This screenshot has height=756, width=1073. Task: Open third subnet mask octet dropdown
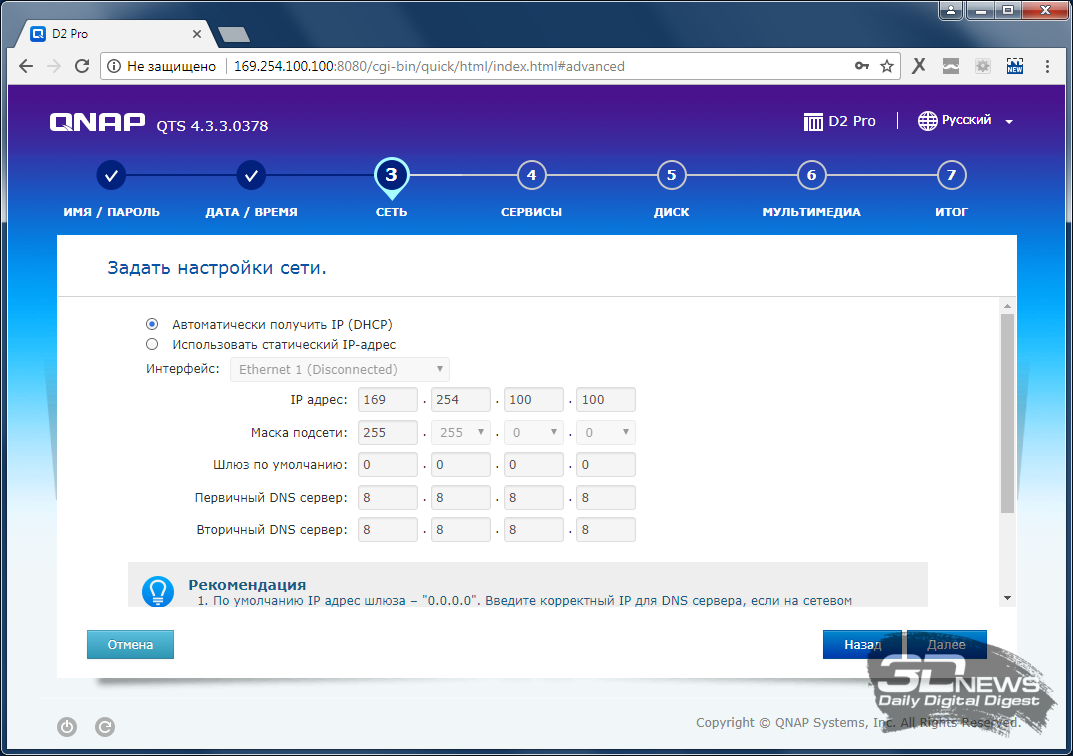[534, 432]
